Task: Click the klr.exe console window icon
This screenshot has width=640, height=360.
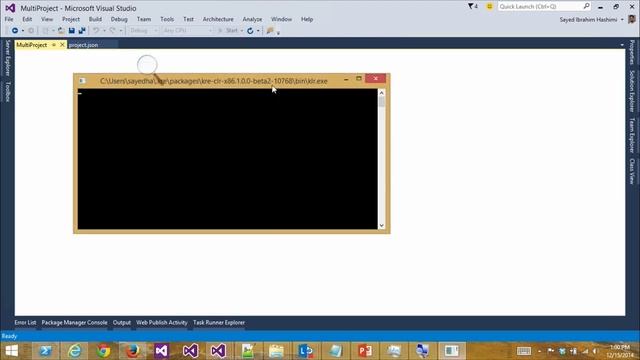Action: click(82, 81)
